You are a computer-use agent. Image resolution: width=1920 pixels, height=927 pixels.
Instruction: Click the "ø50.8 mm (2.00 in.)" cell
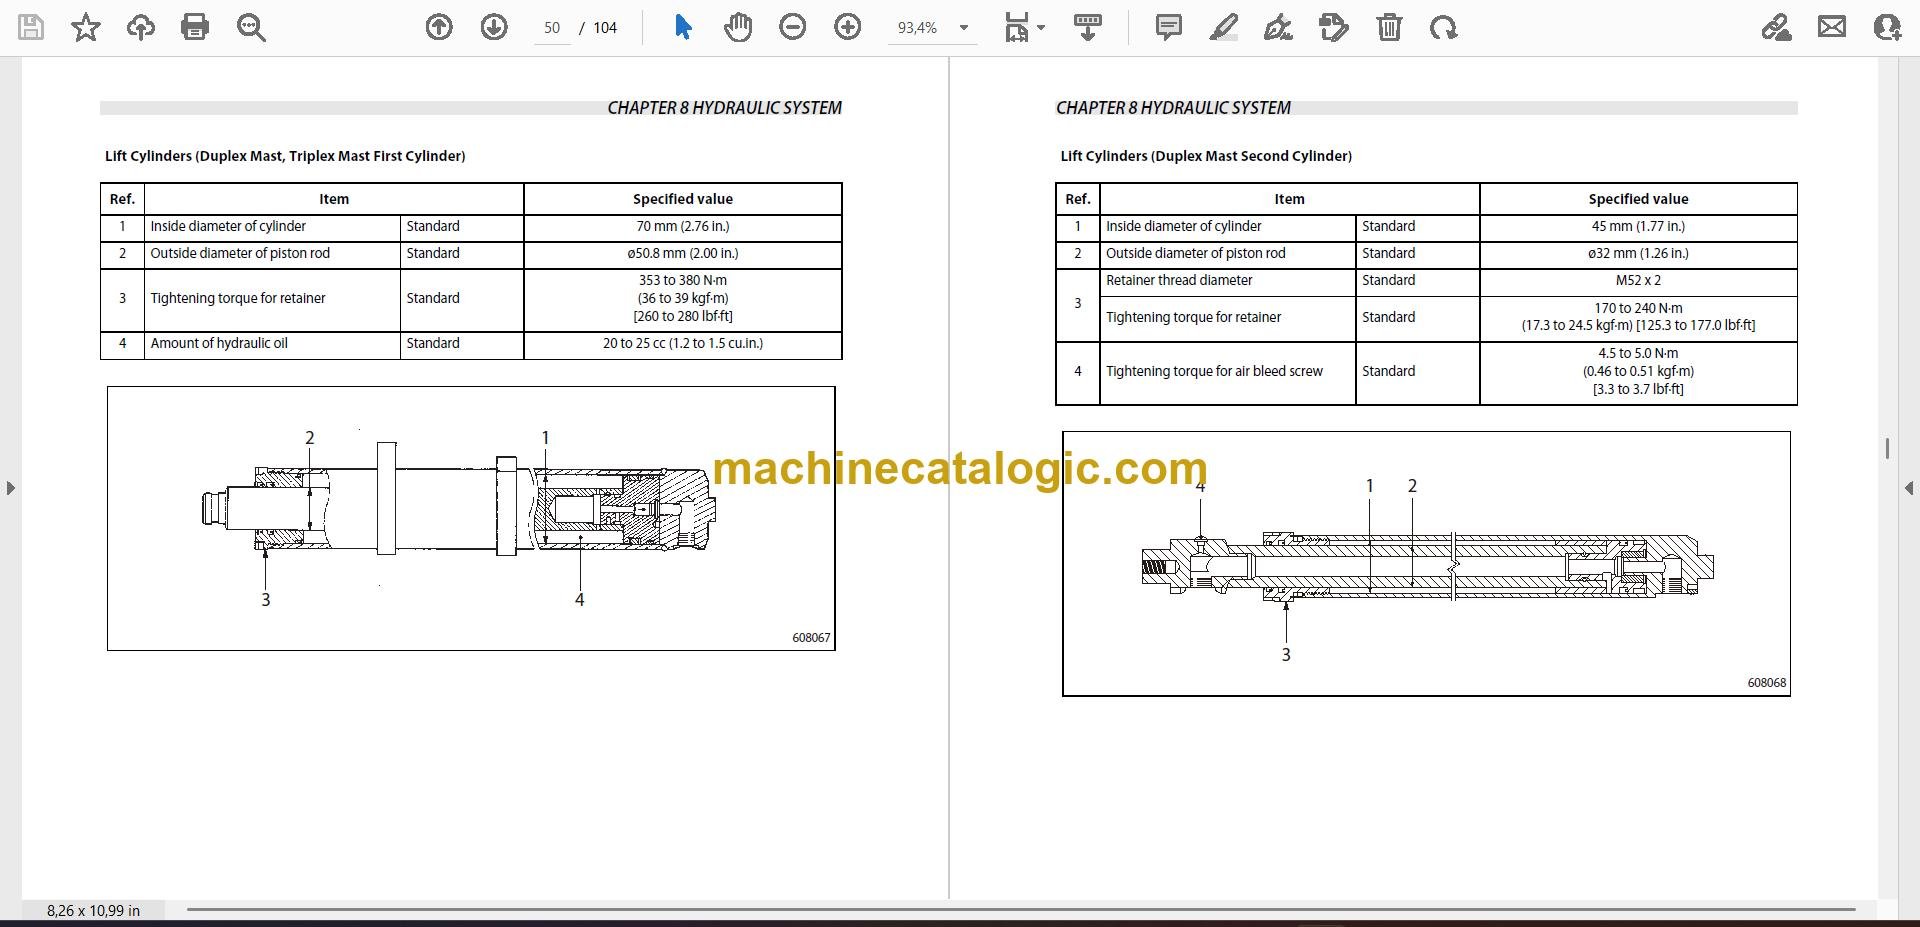pos(683,253)
